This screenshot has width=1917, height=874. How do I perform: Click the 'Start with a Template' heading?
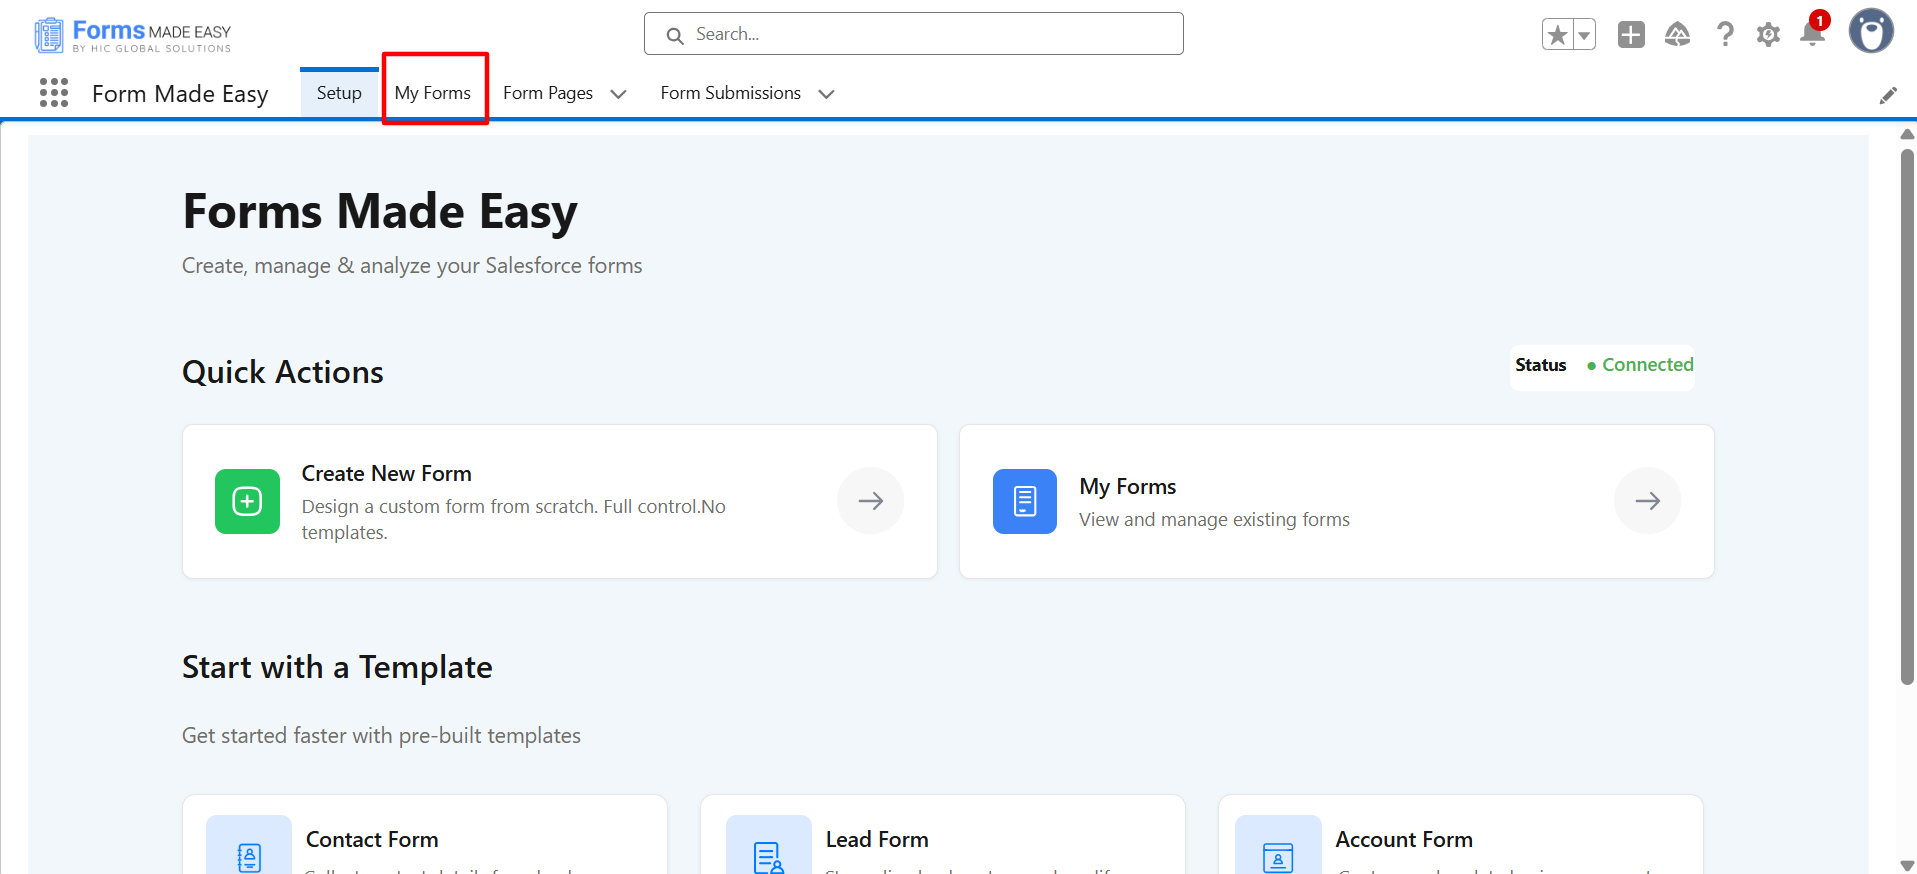point(337,667)
